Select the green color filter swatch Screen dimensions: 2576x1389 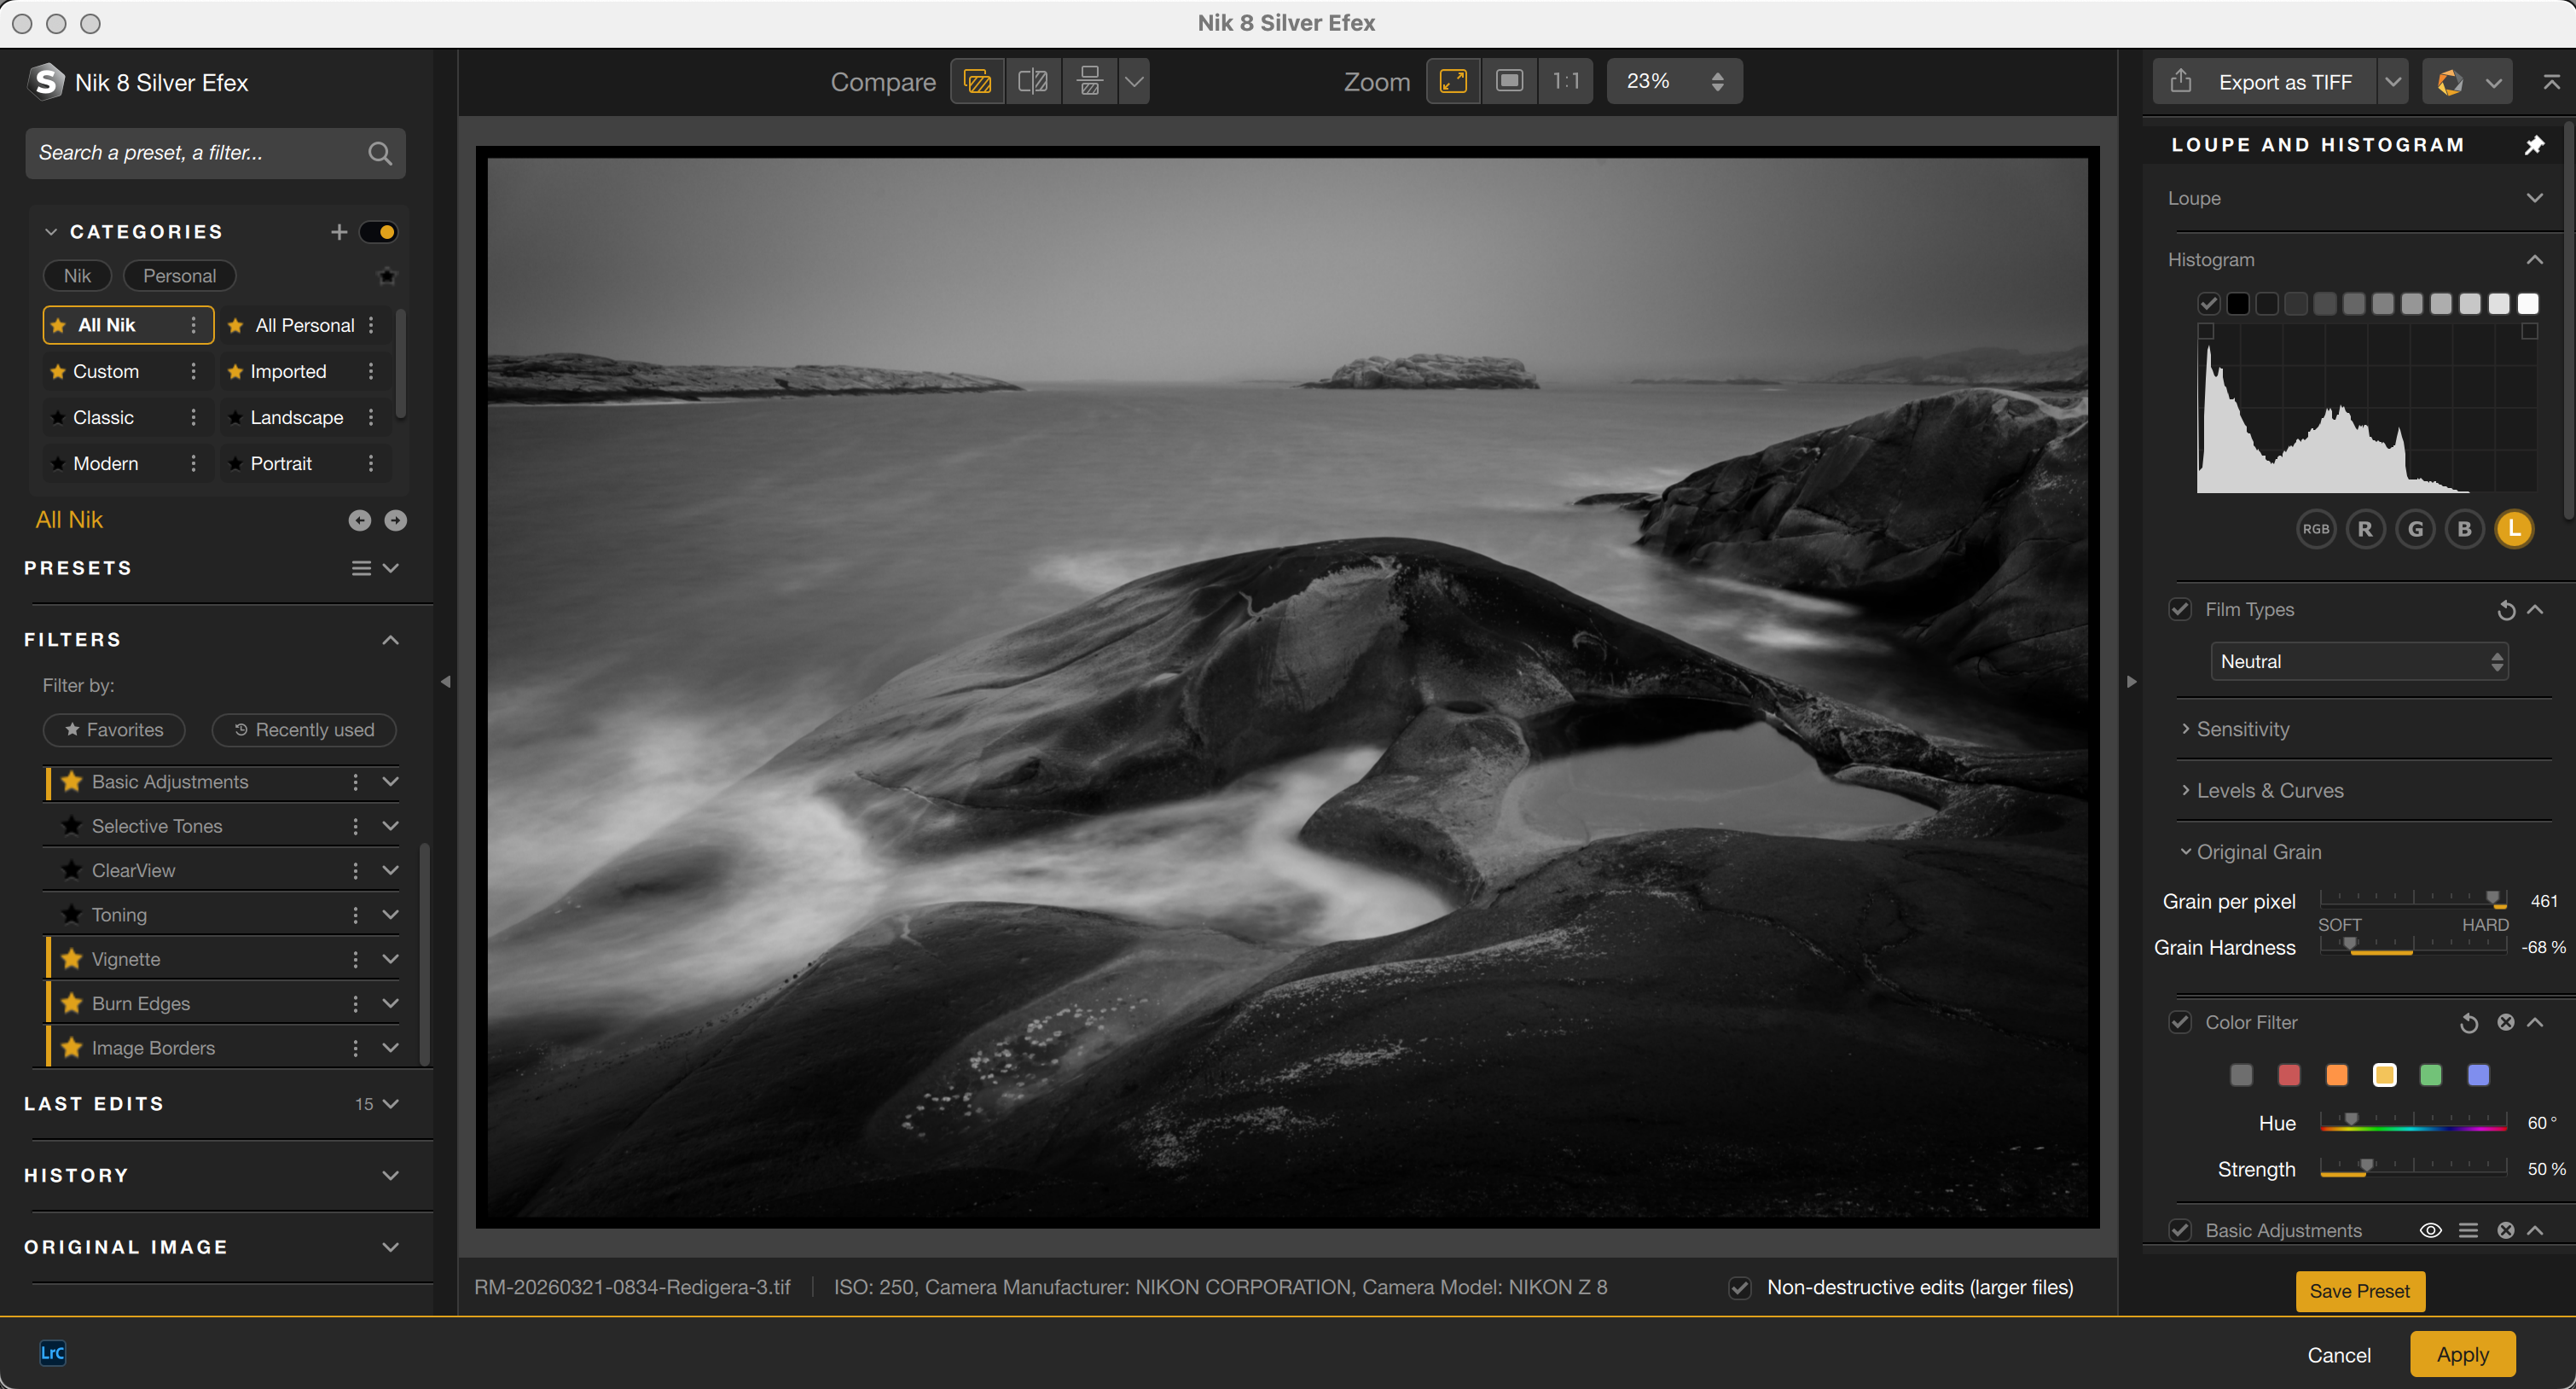point(2430,1075)
